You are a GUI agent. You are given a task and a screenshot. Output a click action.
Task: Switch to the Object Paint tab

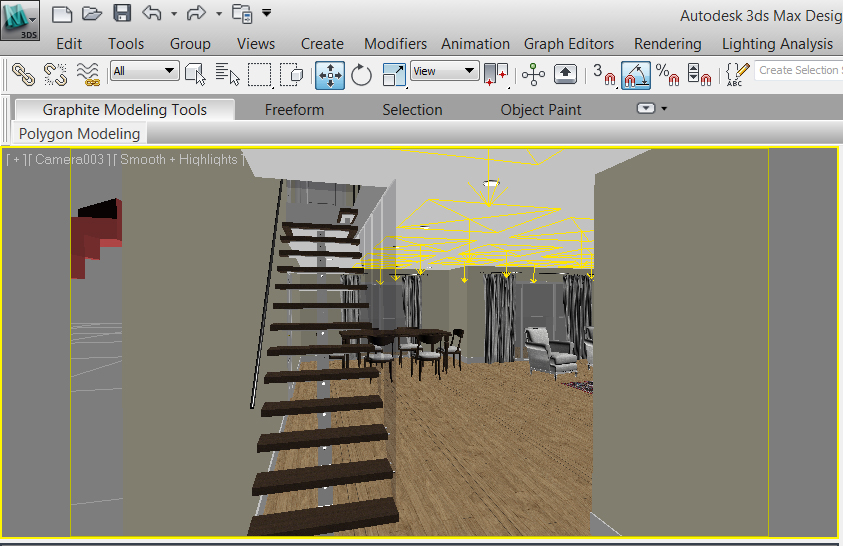tap(541, 110)
